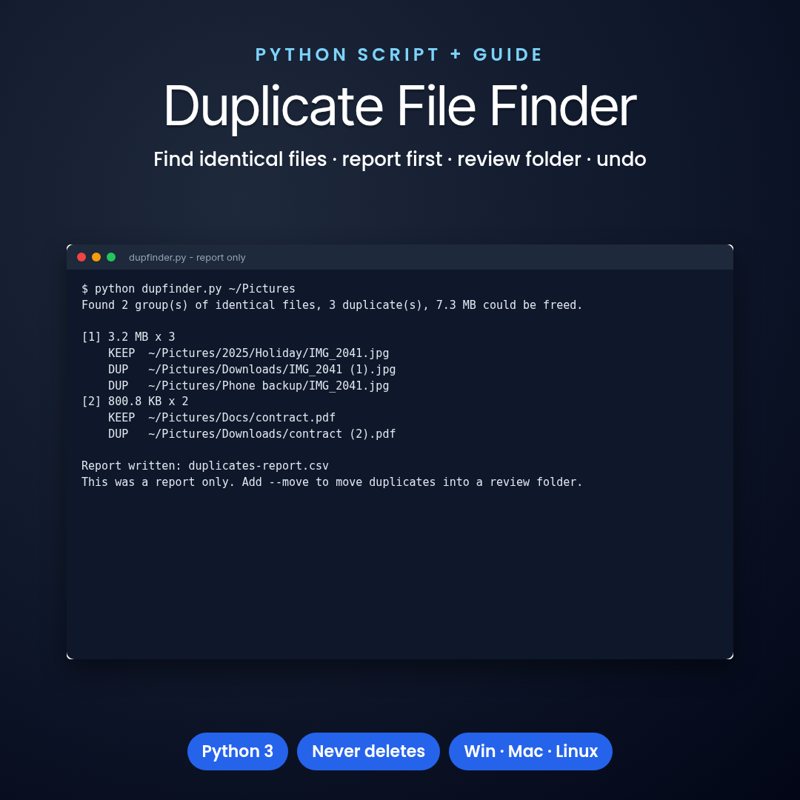Click 'Report written: duplicates-report.csv' line

tap(205, 466)
